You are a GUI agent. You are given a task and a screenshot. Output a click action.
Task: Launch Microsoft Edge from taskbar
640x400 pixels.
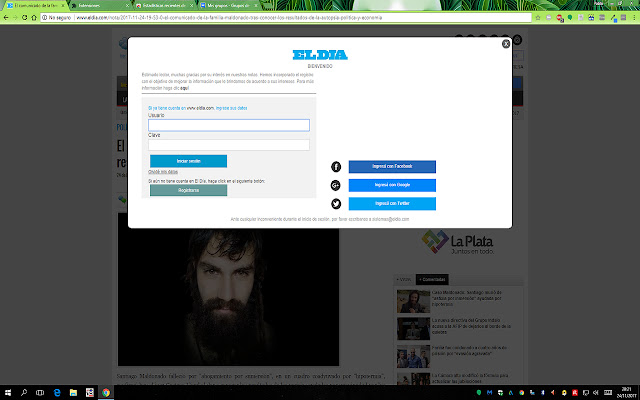pos(57,393)
